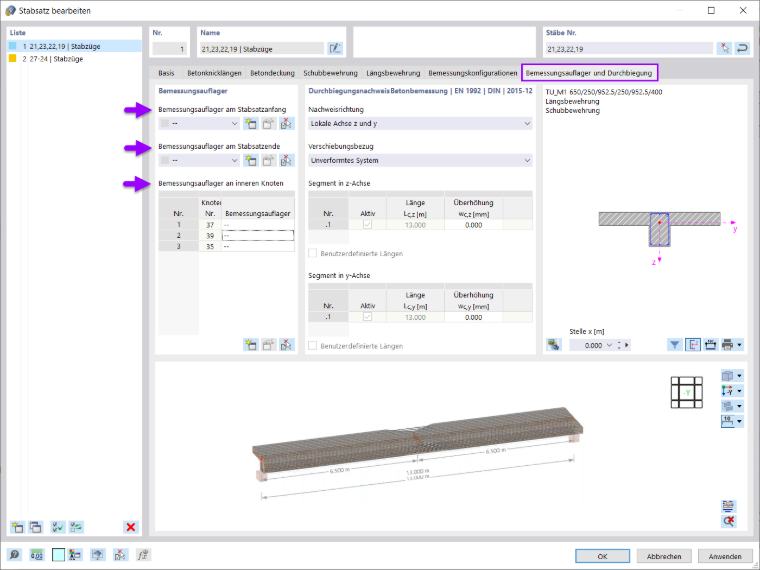Click the OK button
760x570 pixels.
point(602,556)
